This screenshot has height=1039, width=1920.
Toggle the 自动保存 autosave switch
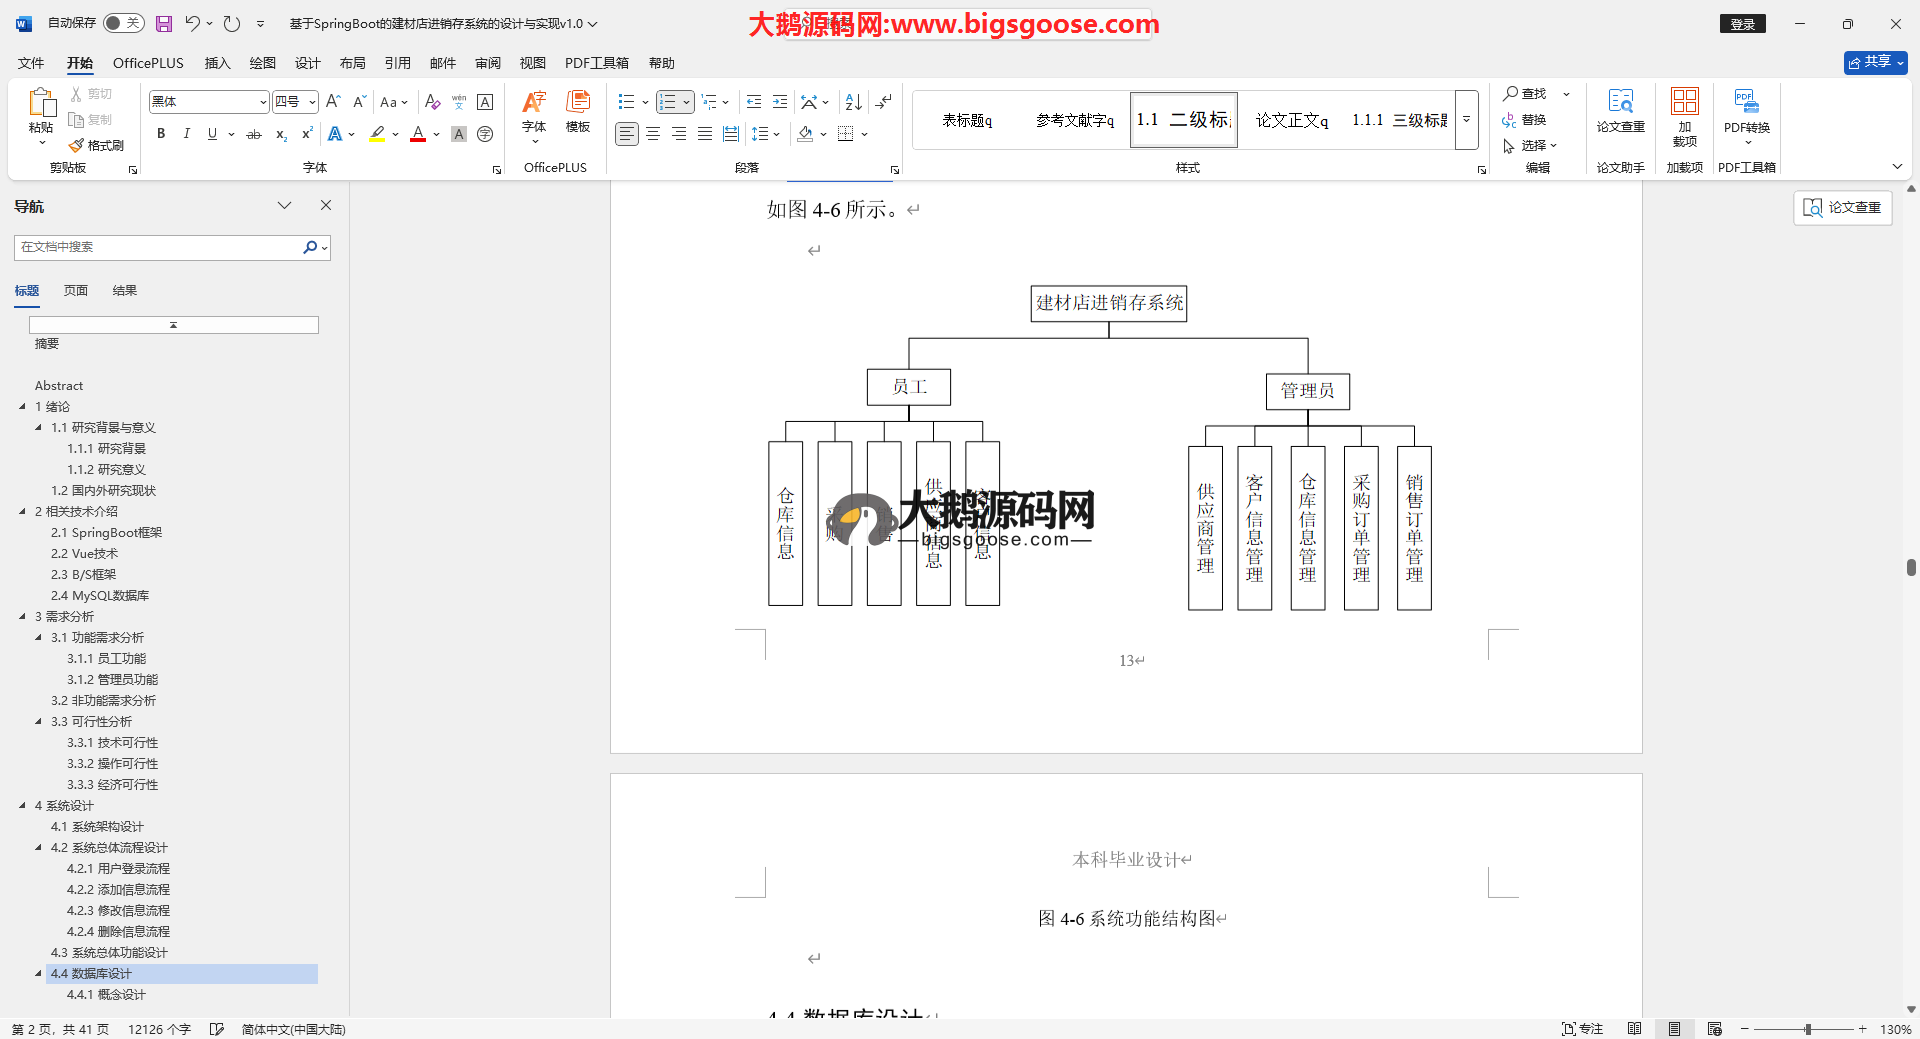(x=124, y=23)
